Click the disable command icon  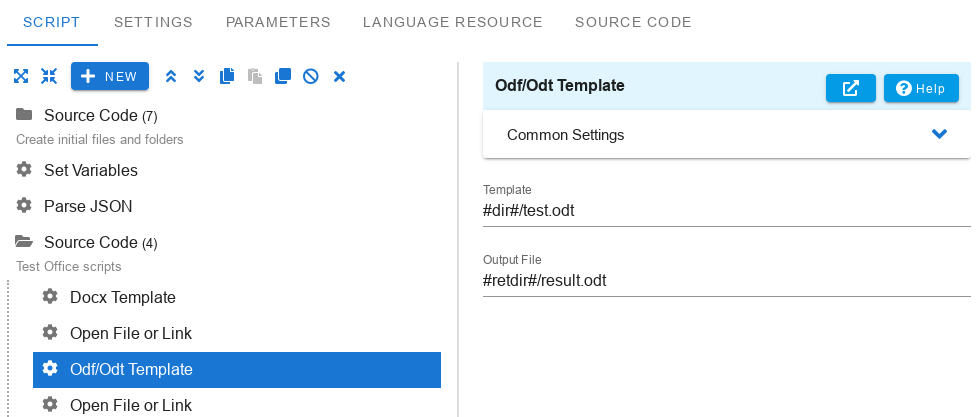(x=311, y=76)
